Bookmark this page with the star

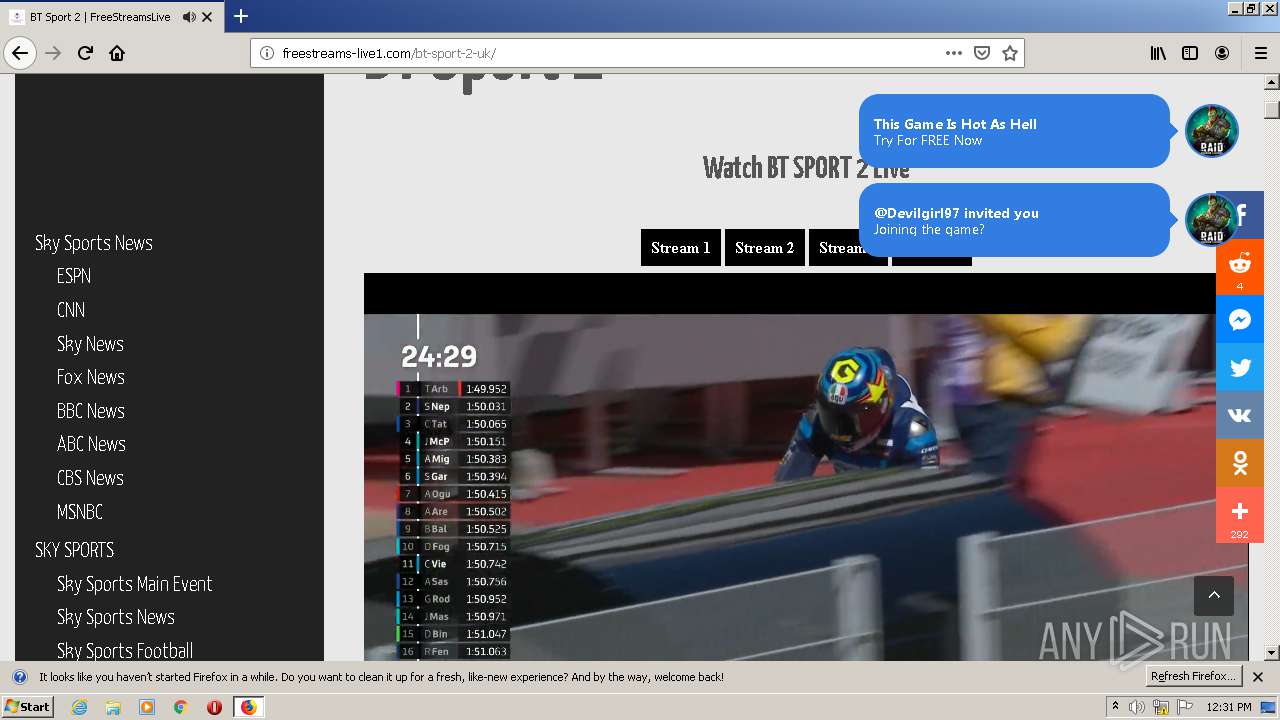(1010, 53)
